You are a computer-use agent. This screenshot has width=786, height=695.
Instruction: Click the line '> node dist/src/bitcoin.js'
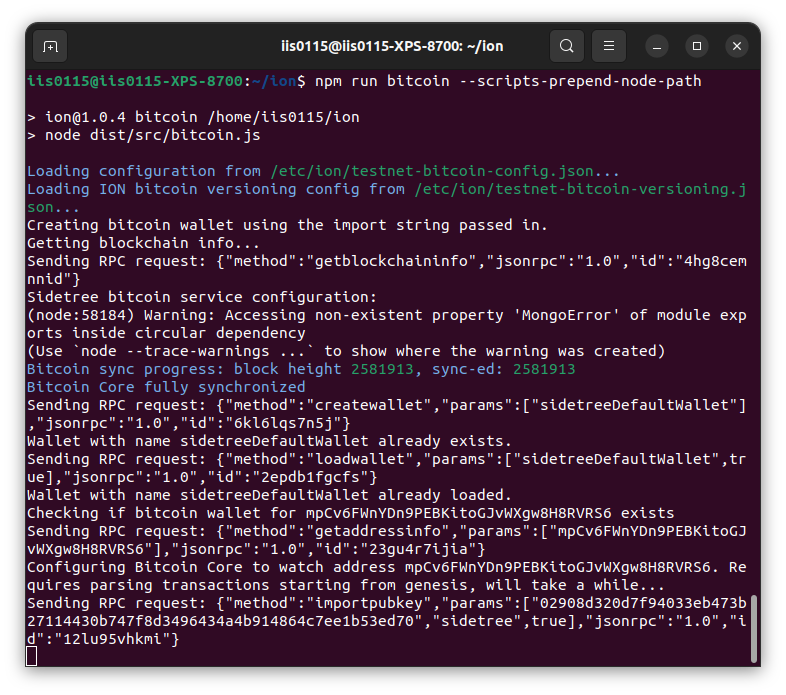pyautogui.click(x=144, y=135)
